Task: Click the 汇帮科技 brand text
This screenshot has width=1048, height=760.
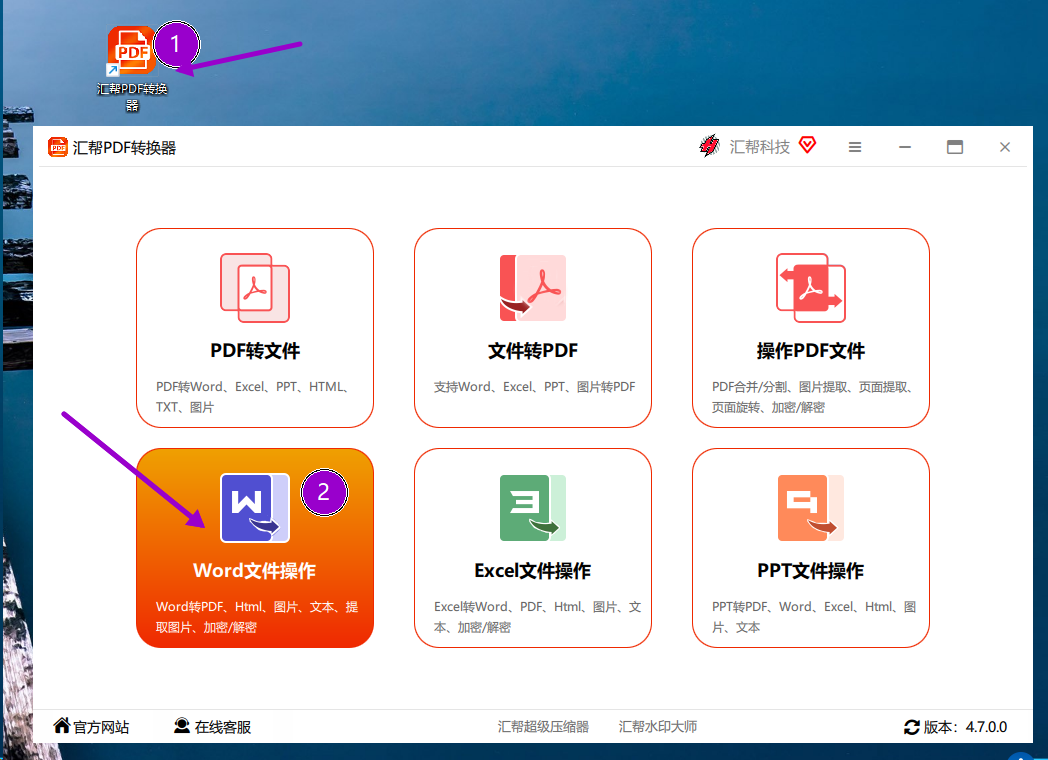Action: pos(759,147)
